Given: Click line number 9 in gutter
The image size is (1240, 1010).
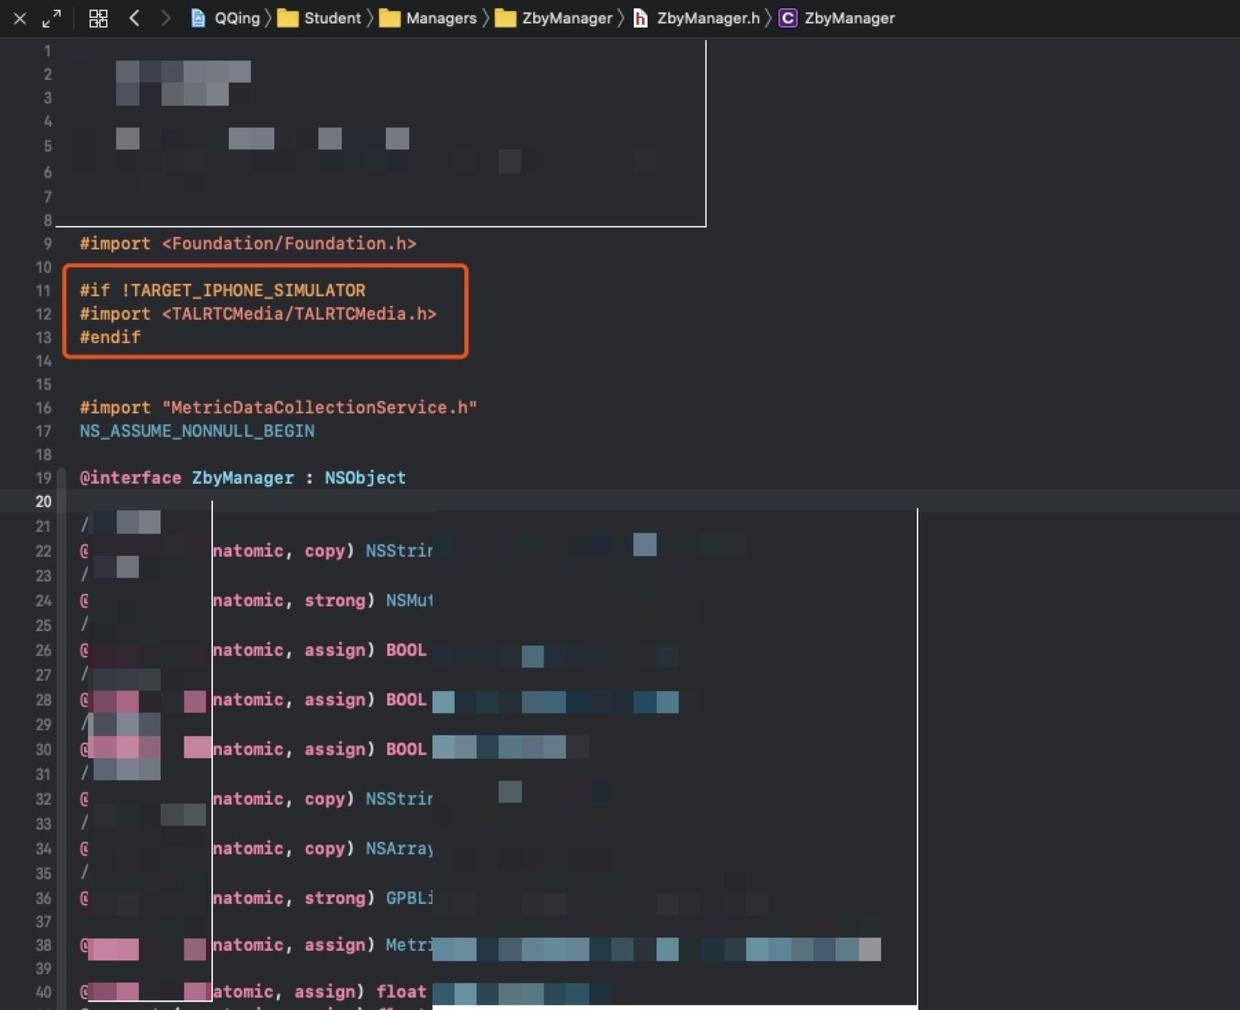Looking at the screenshot, I should (47, 244).
